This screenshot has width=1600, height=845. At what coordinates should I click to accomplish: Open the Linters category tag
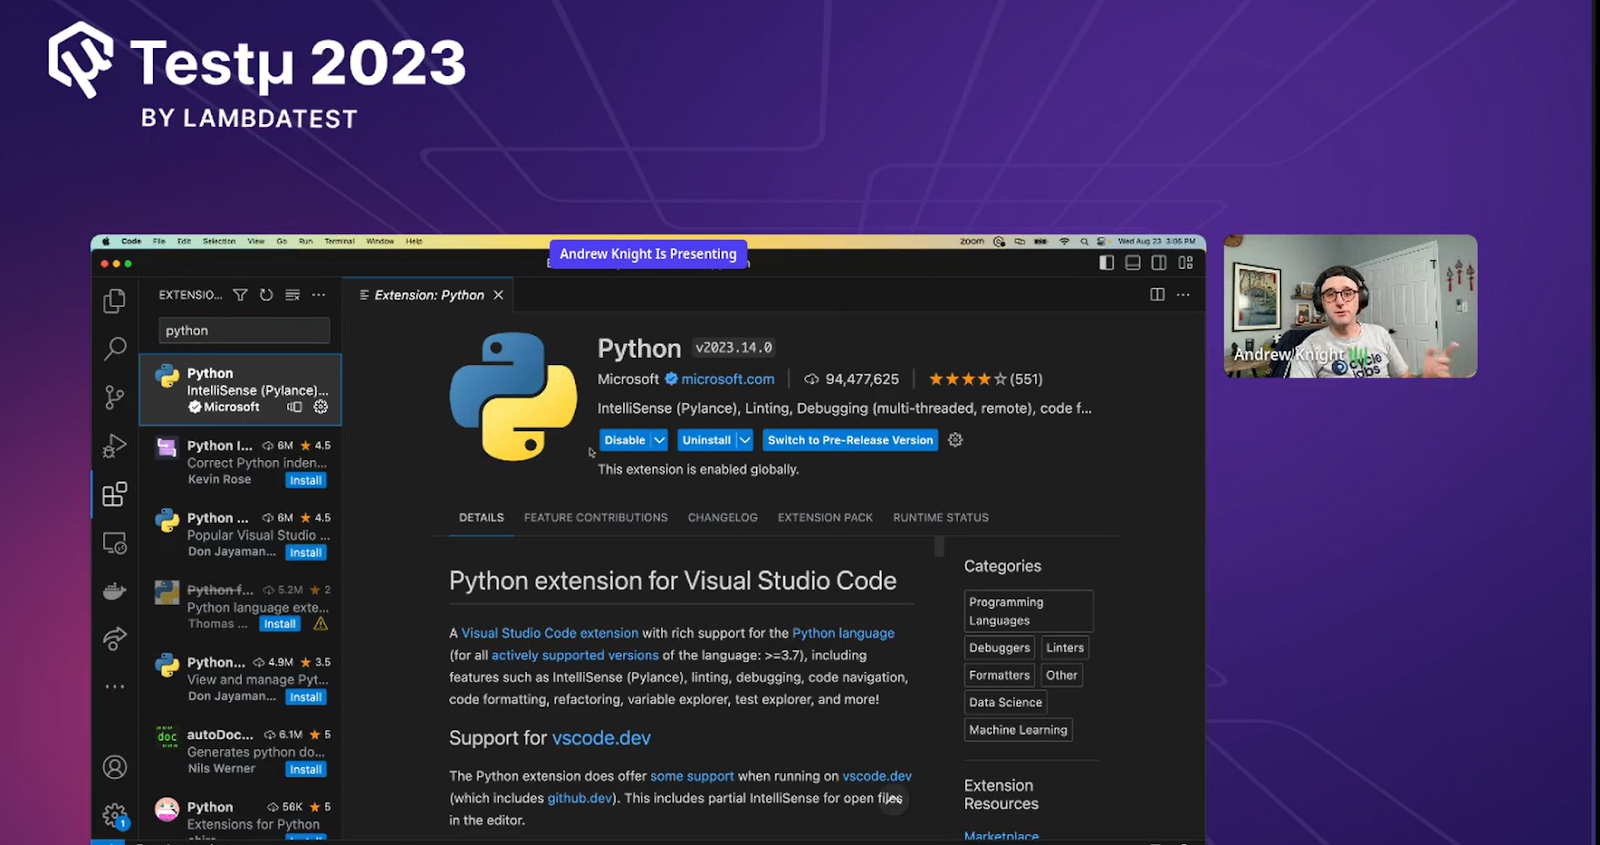pyautogui.click(x=1065, y=648)
